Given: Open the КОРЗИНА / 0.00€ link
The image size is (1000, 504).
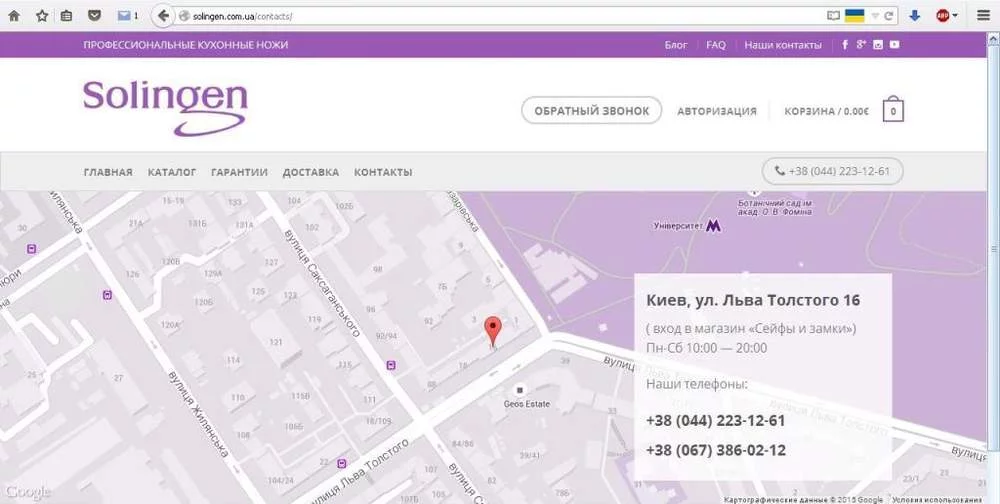Looking at the screenshot, I should (827, 111).
